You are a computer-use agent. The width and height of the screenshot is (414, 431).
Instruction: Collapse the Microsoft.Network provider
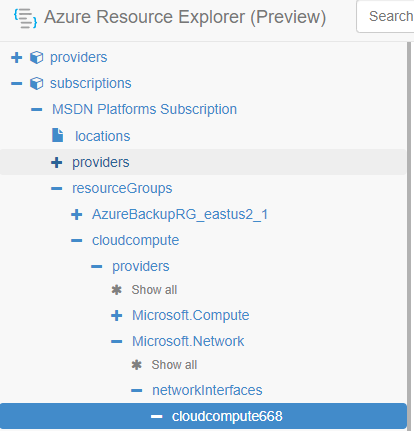[116, 341]
